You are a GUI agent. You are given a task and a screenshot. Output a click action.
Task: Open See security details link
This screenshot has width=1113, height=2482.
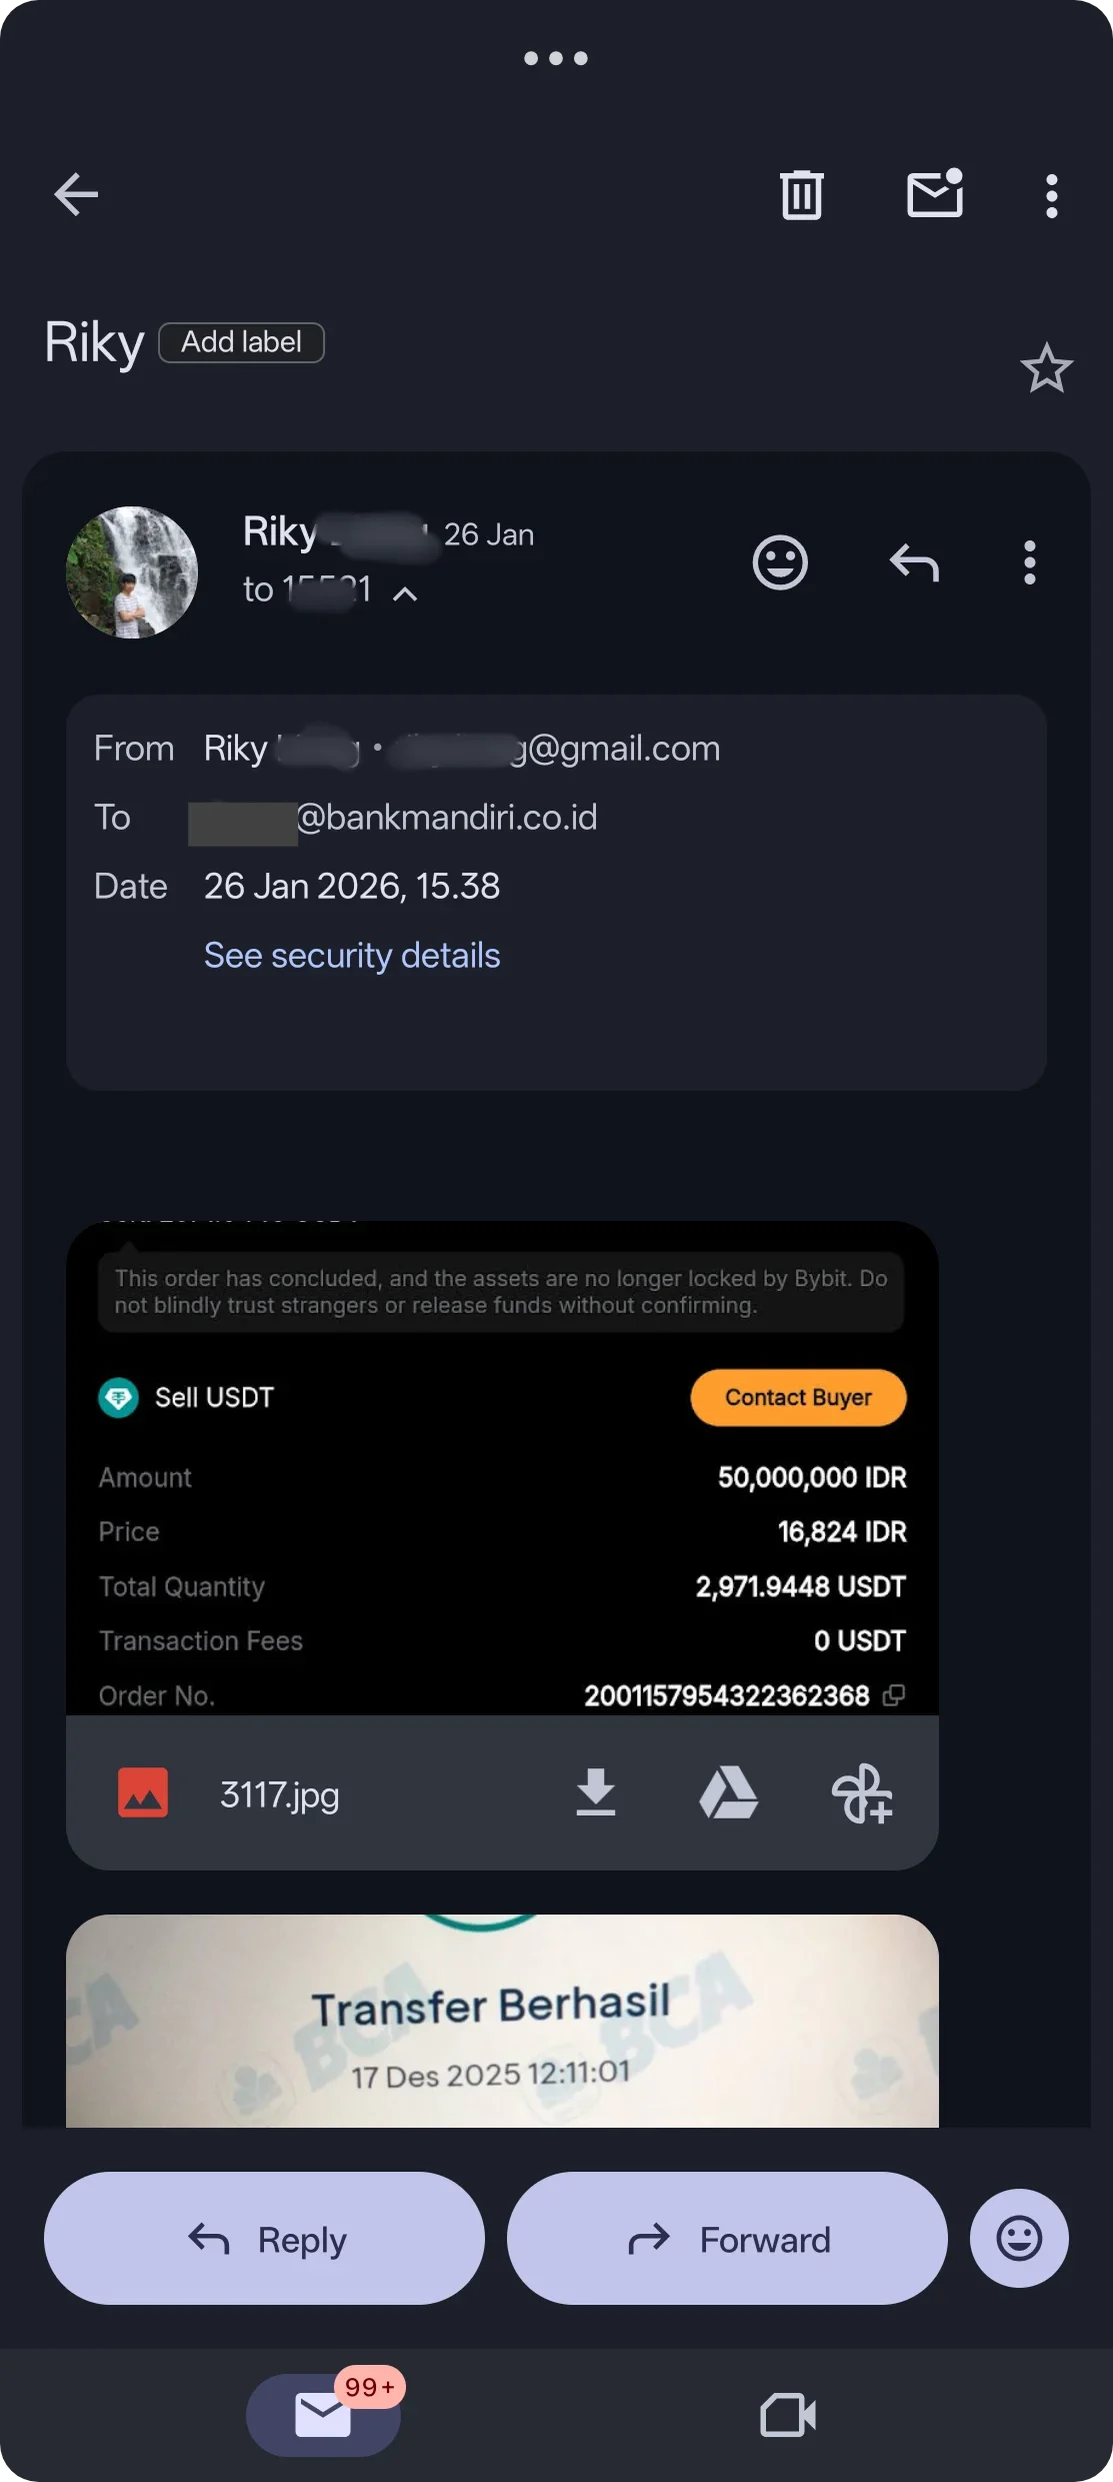pyautogui.click(x=352, y=955)
